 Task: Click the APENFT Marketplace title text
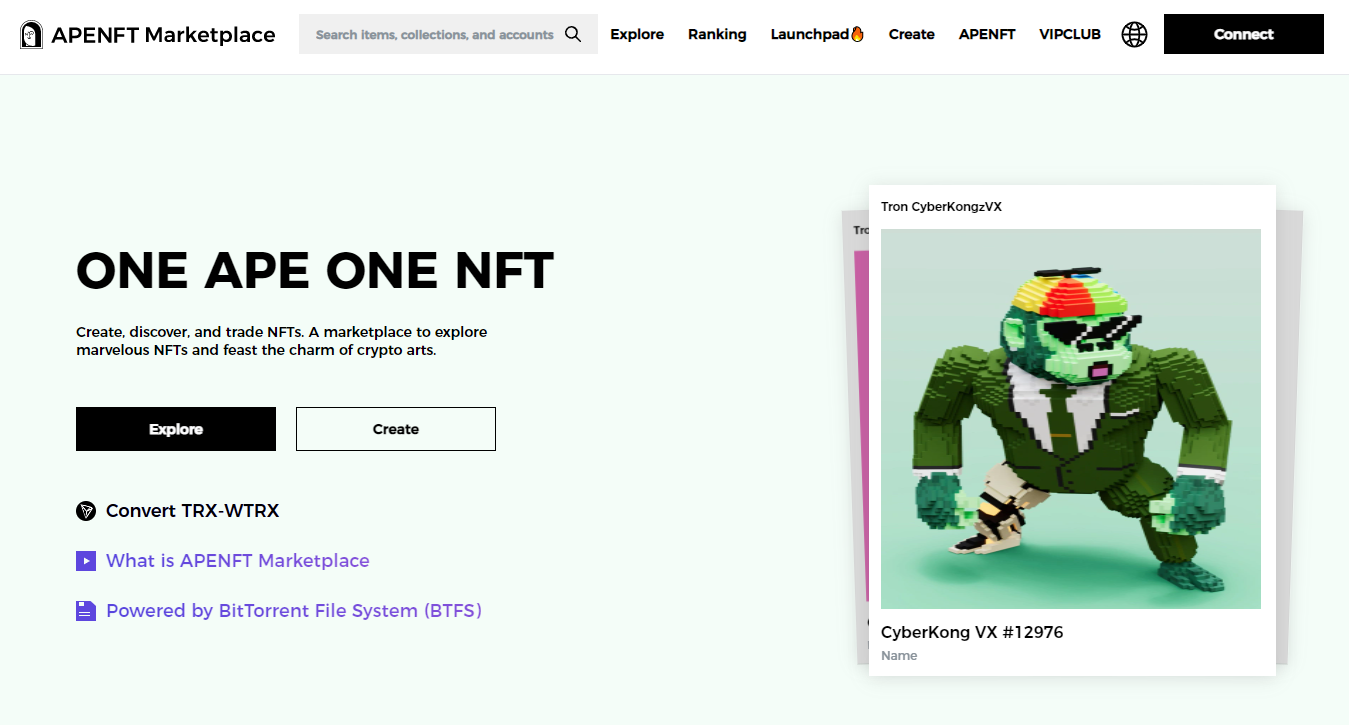point(163,35)
